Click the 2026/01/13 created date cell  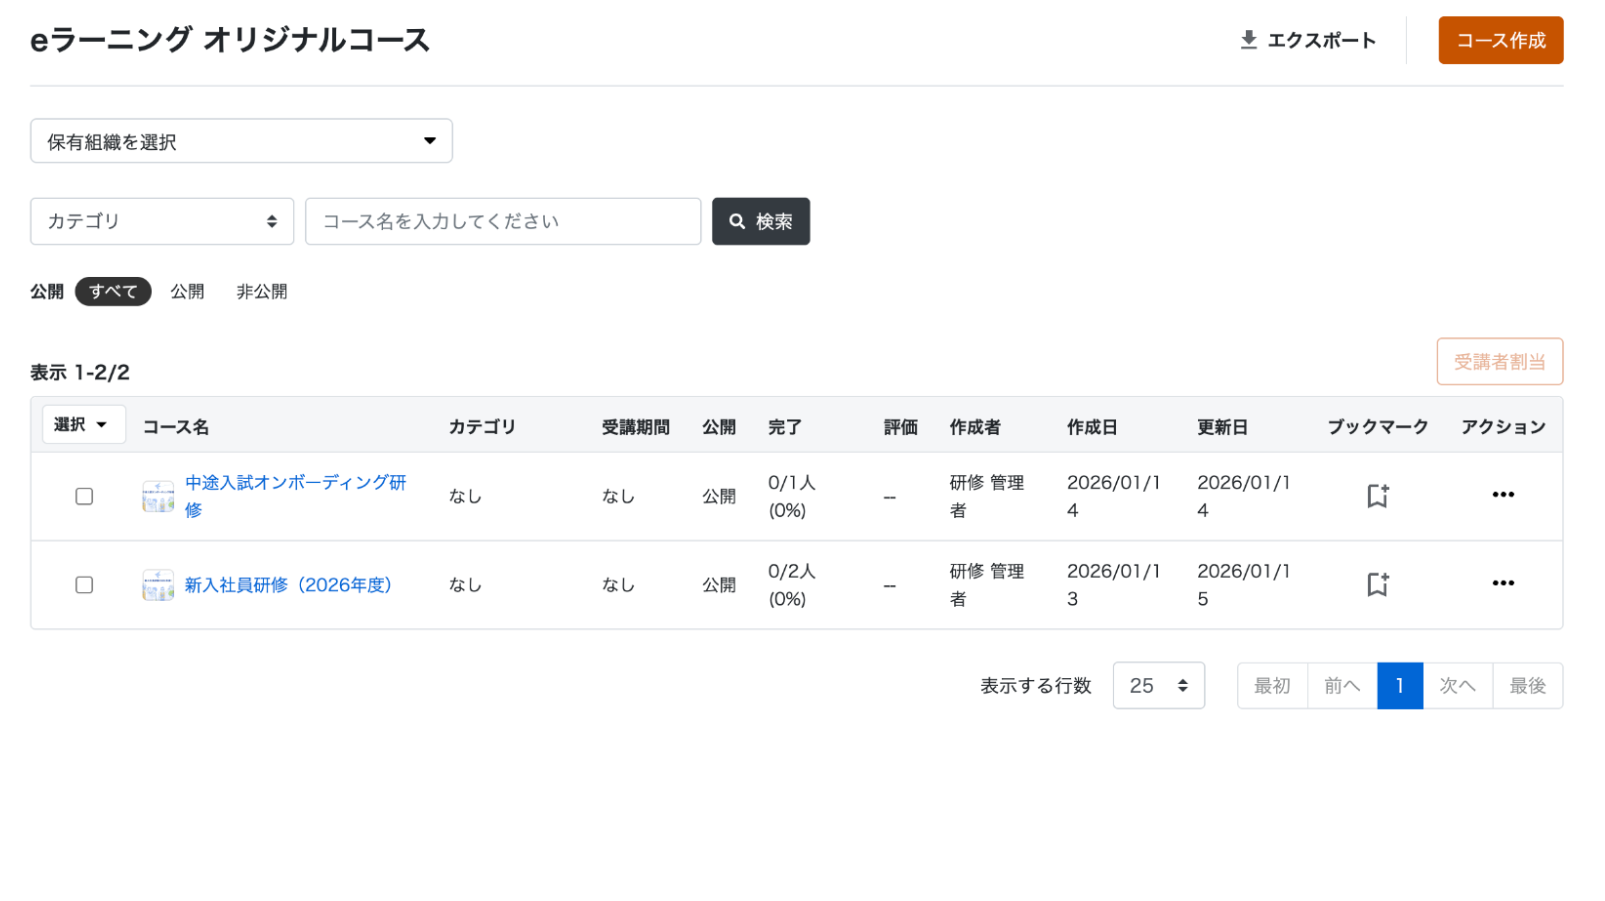1113,585
